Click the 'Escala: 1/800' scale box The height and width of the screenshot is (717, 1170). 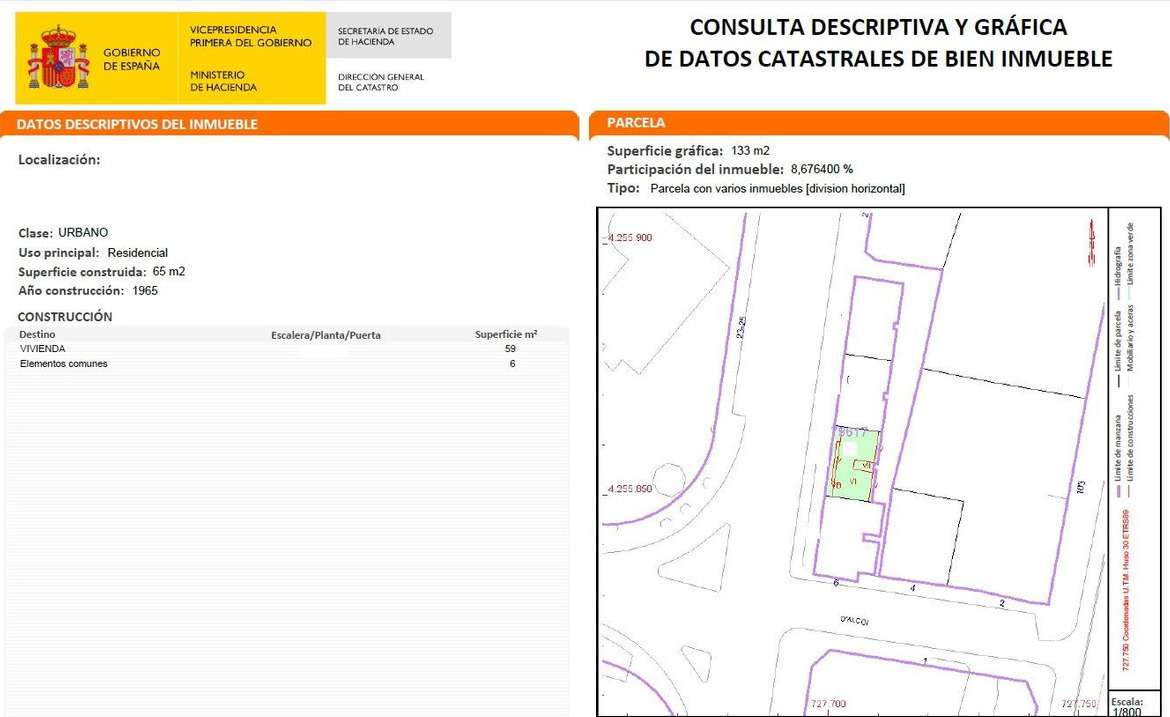[x=1127, y=705]
